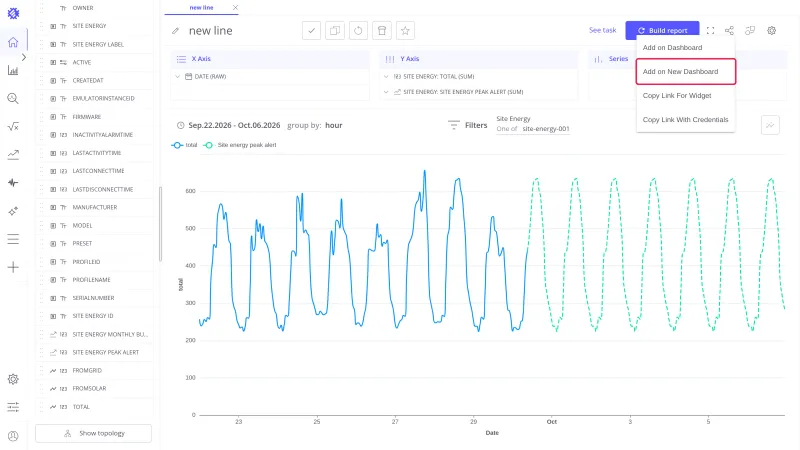Click the app logo at top-left

pos(13,13)
